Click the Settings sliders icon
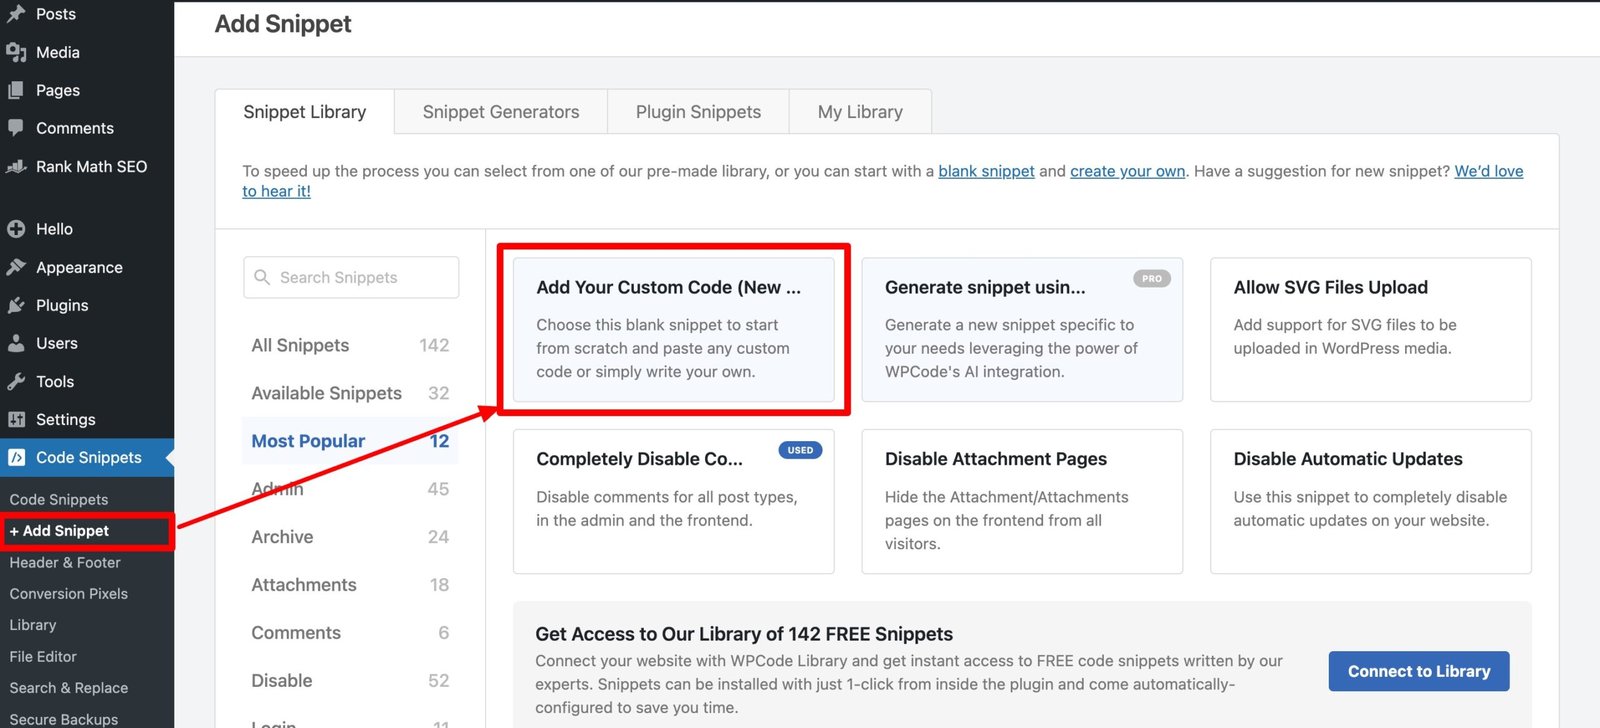 16,419
